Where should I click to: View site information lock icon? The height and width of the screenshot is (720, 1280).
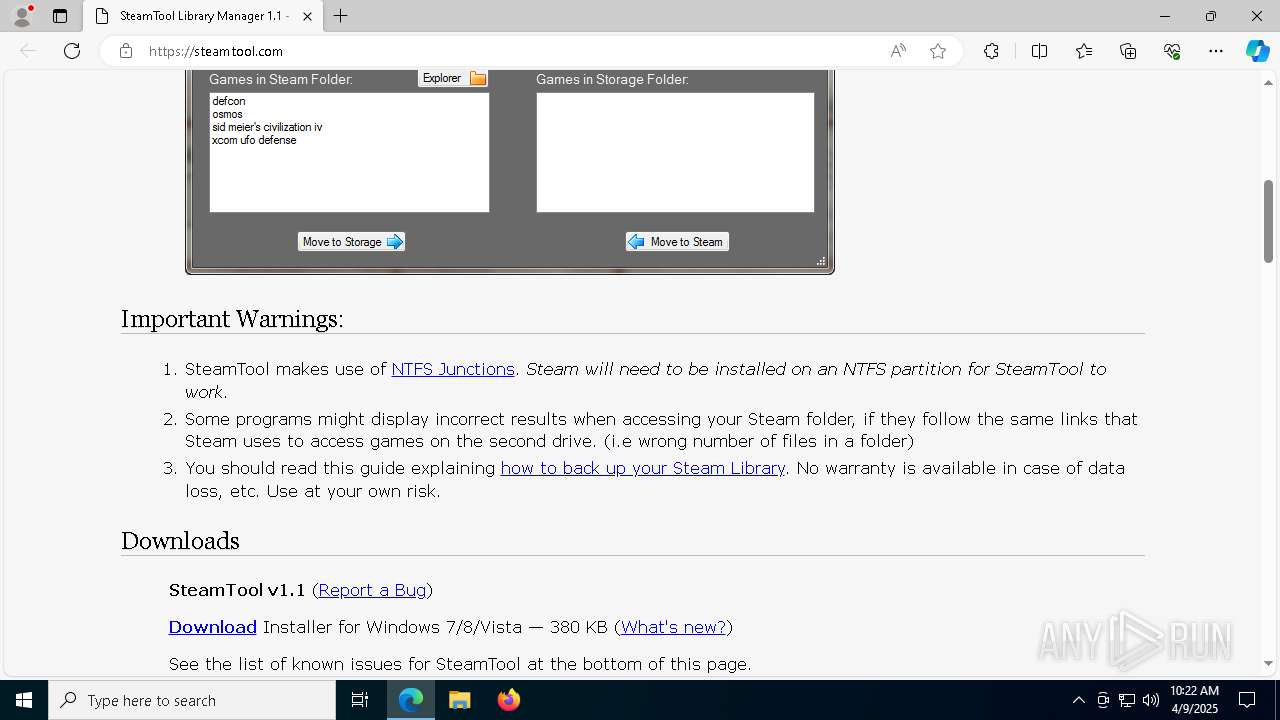pyautogui.click(x=126, y=51)
